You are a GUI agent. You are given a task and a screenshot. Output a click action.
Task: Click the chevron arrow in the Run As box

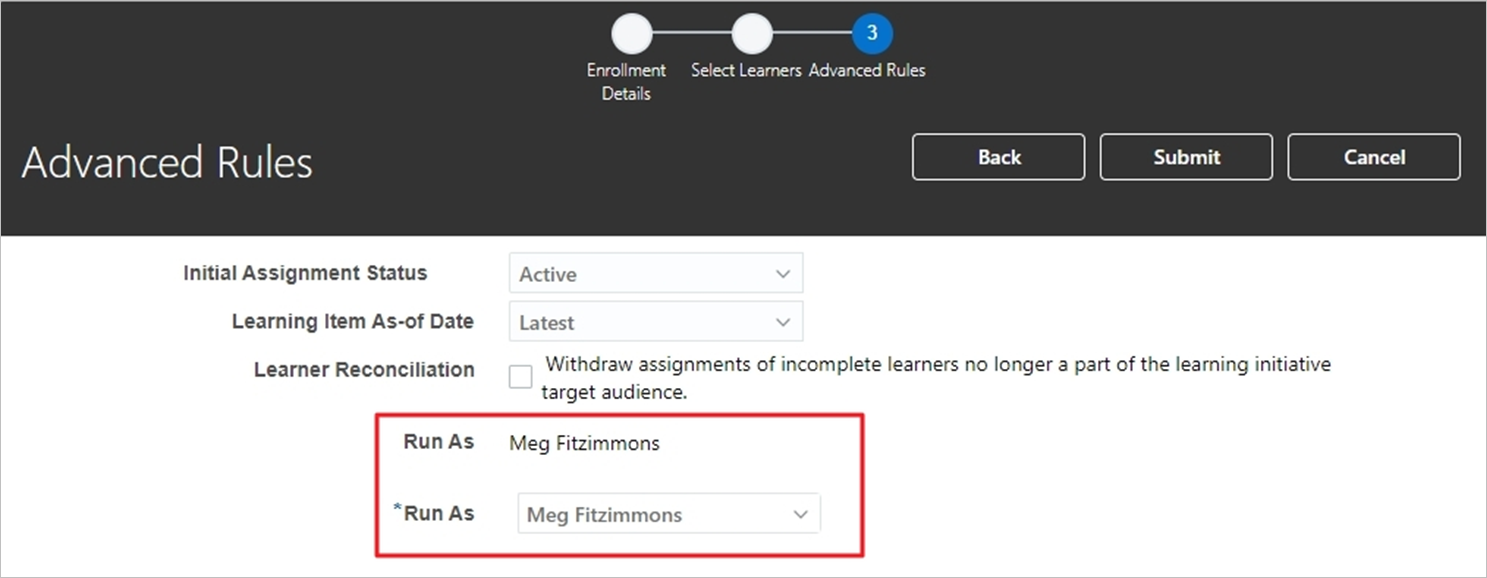pos(800,515)
